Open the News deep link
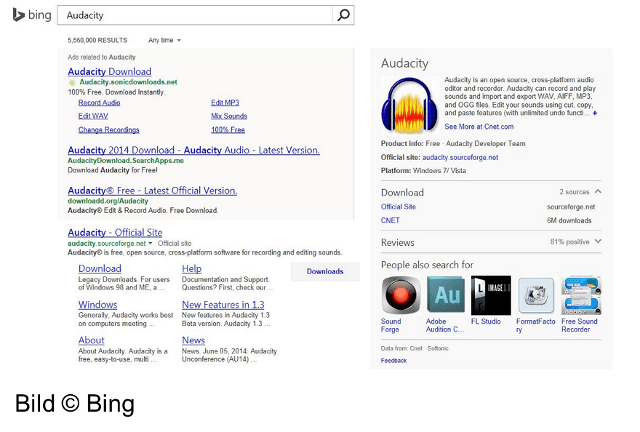The image size is (640, 432). pyautogui.click(x=193, y=340)
